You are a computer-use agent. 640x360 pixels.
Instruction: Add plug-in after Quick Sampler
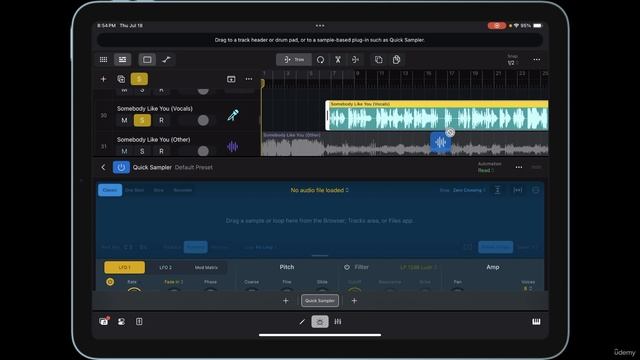coord(354,301)
